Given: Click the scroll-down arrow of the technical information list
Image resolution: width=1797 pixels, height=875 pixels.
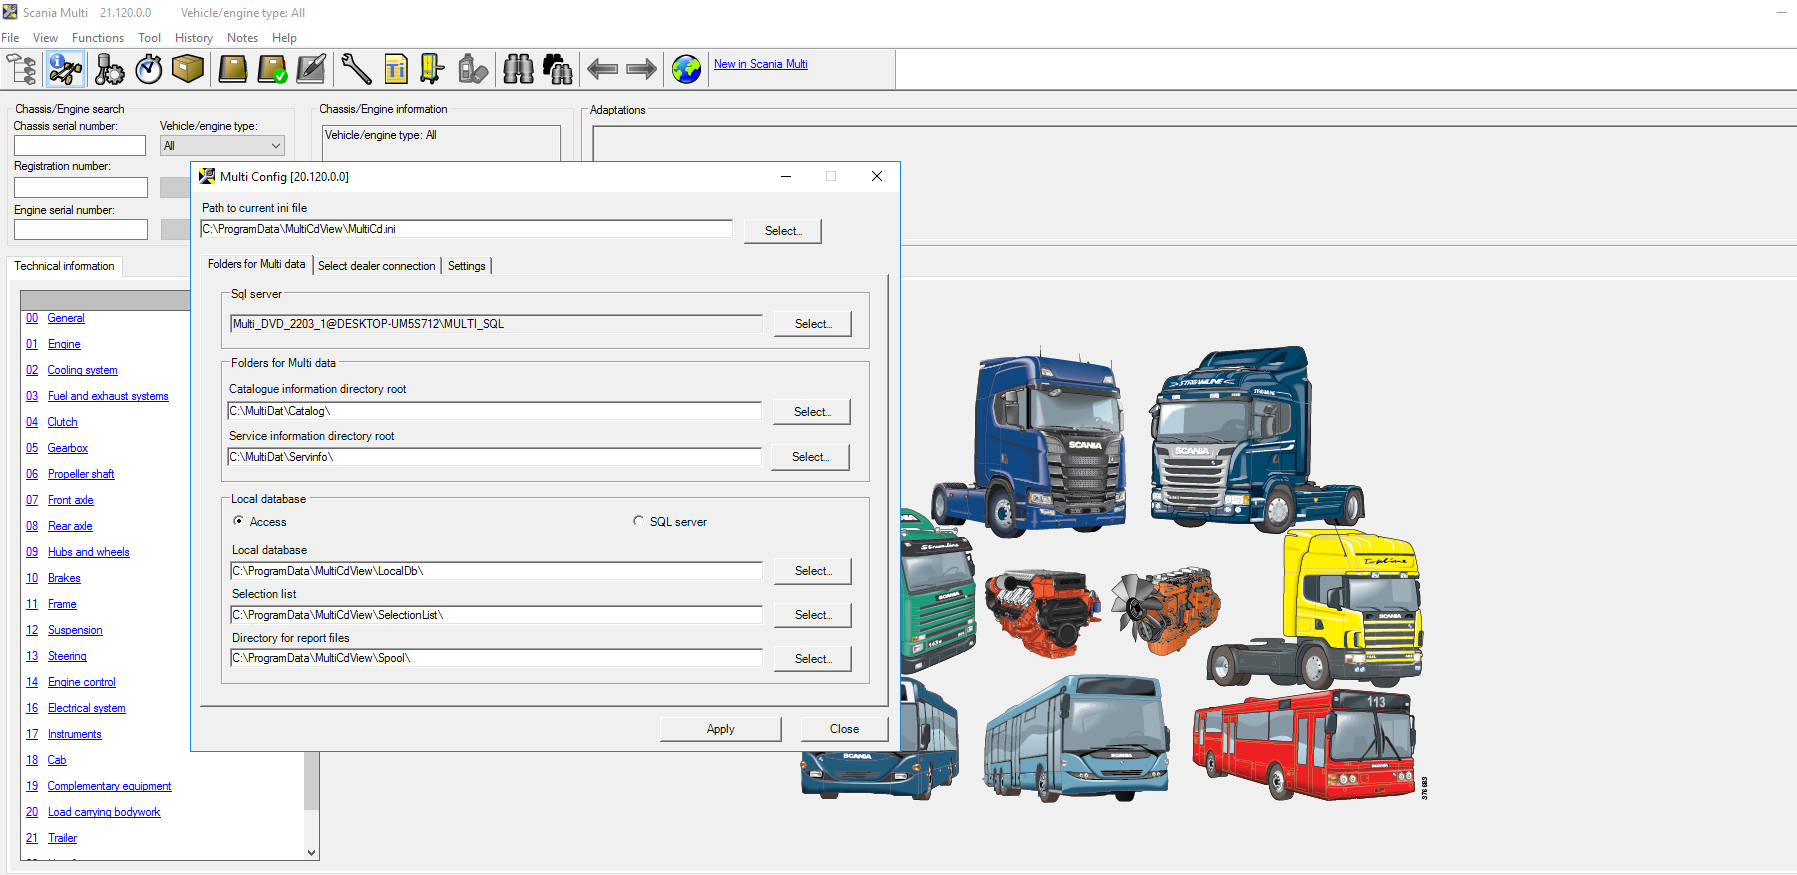Looking at the screenshot, I should pyautogui.click(x=312, y=852).
